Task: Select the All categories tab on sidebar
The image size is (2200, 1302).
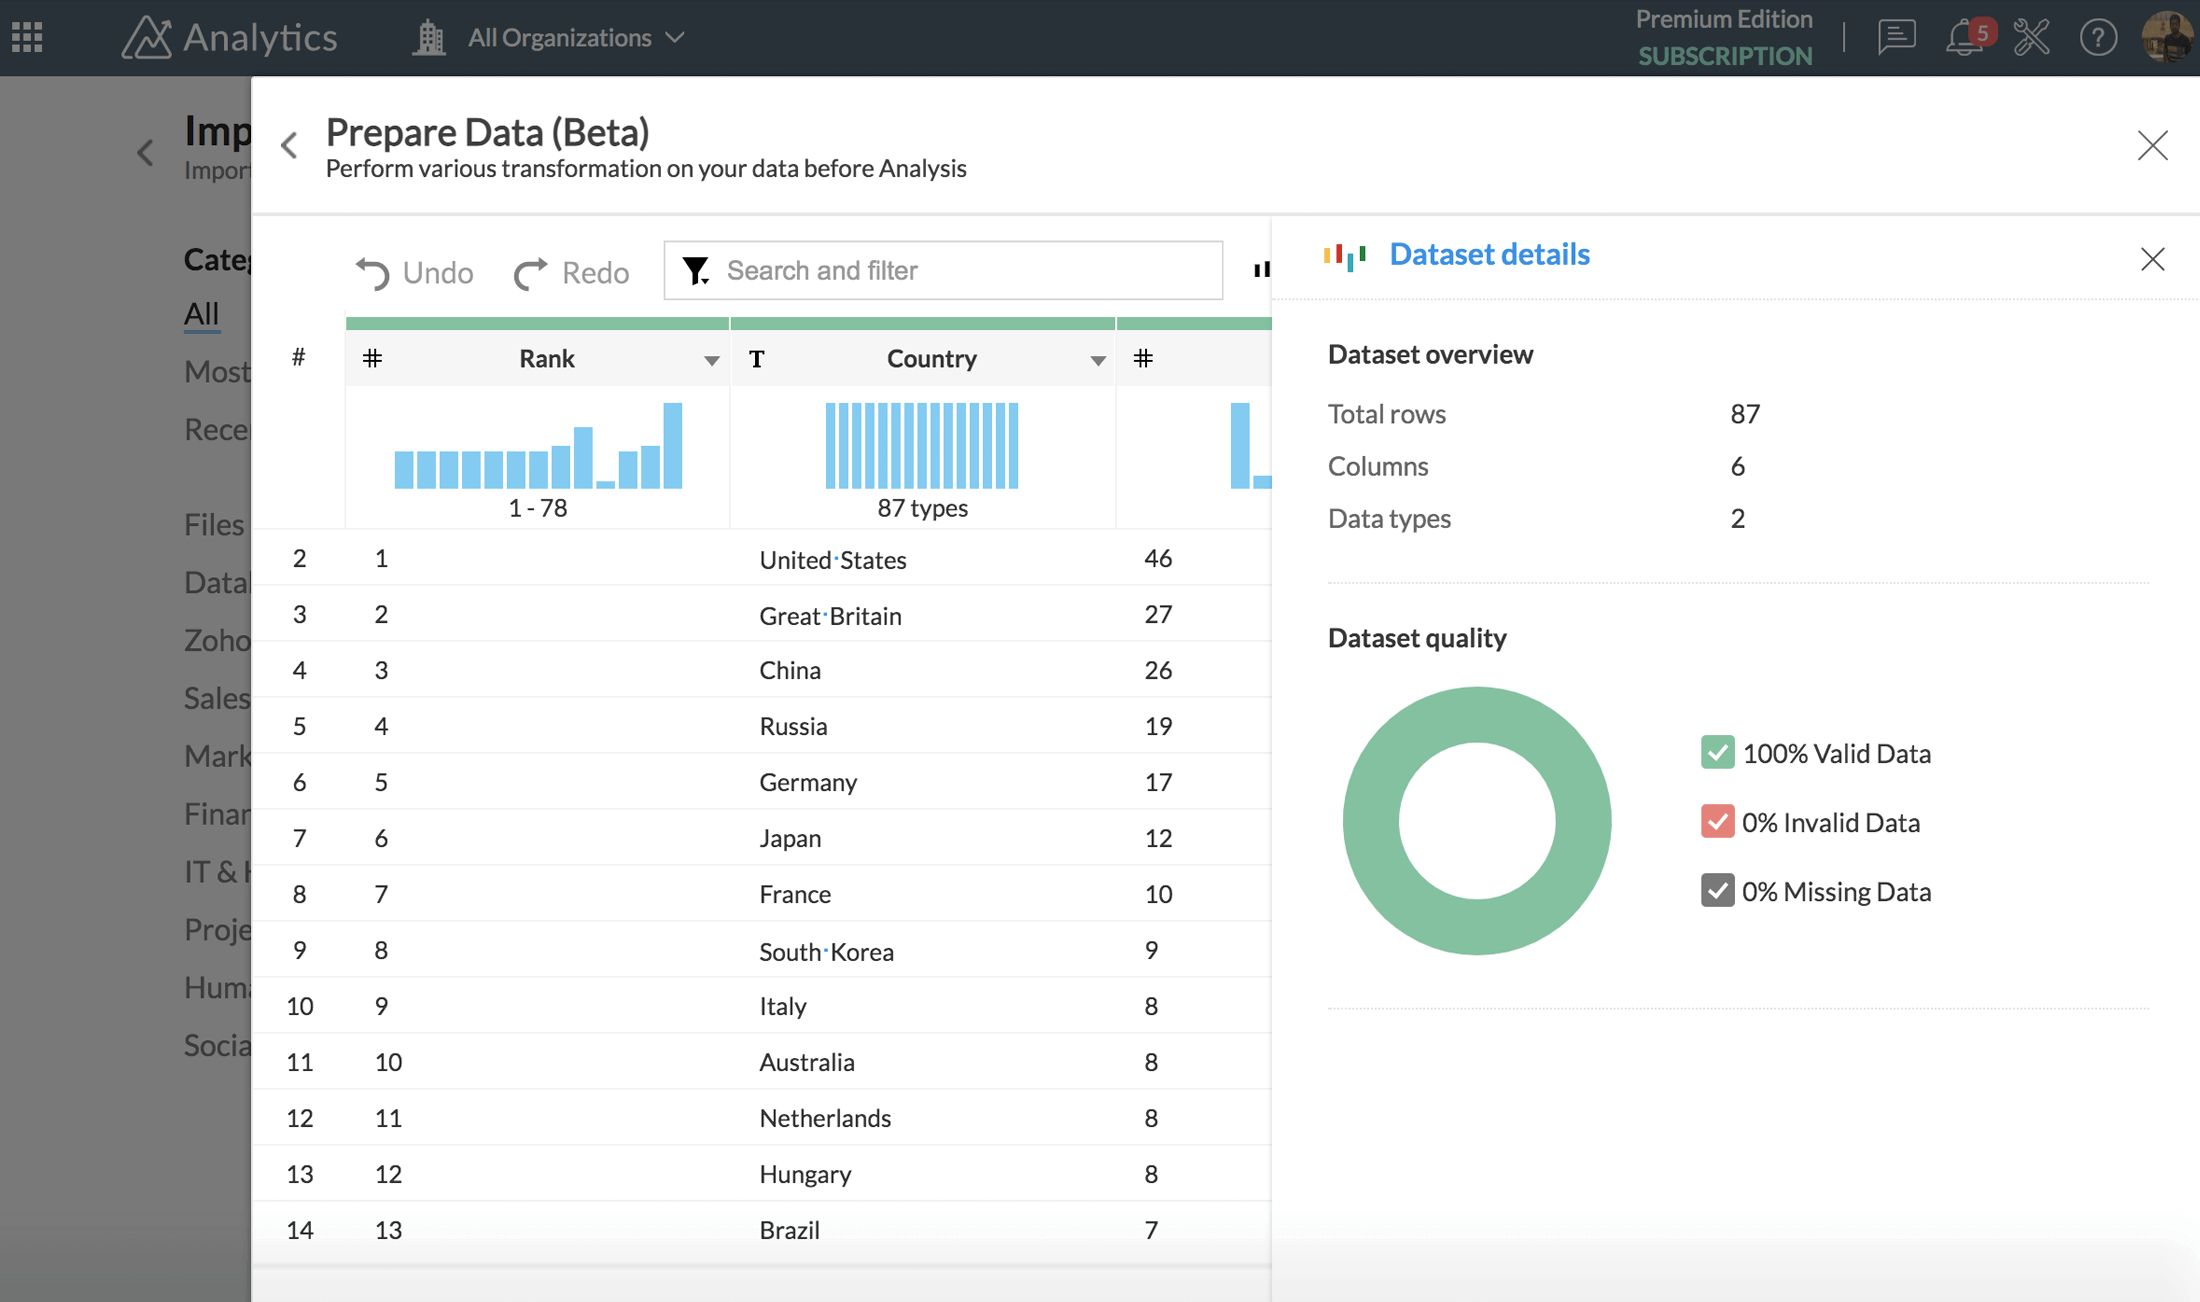Action: (x=200, y=312)
